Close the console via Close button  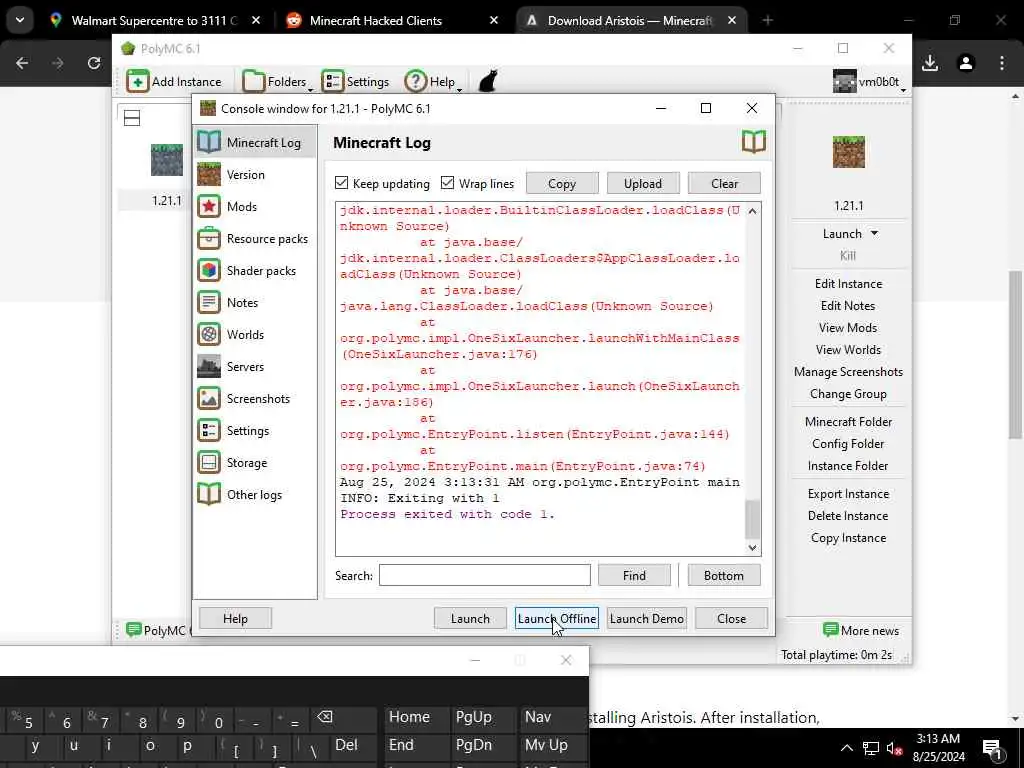[x=731, y=618]
